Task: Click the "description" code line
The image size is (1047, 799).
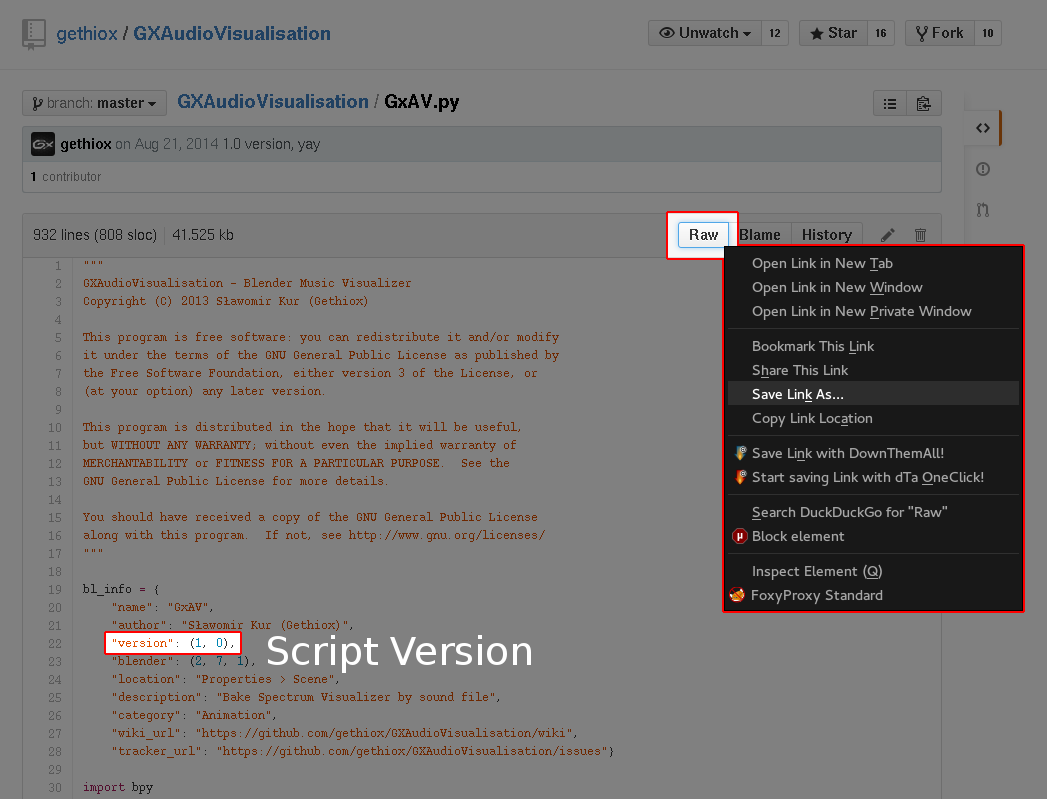Action: click(x=306, y=698)
